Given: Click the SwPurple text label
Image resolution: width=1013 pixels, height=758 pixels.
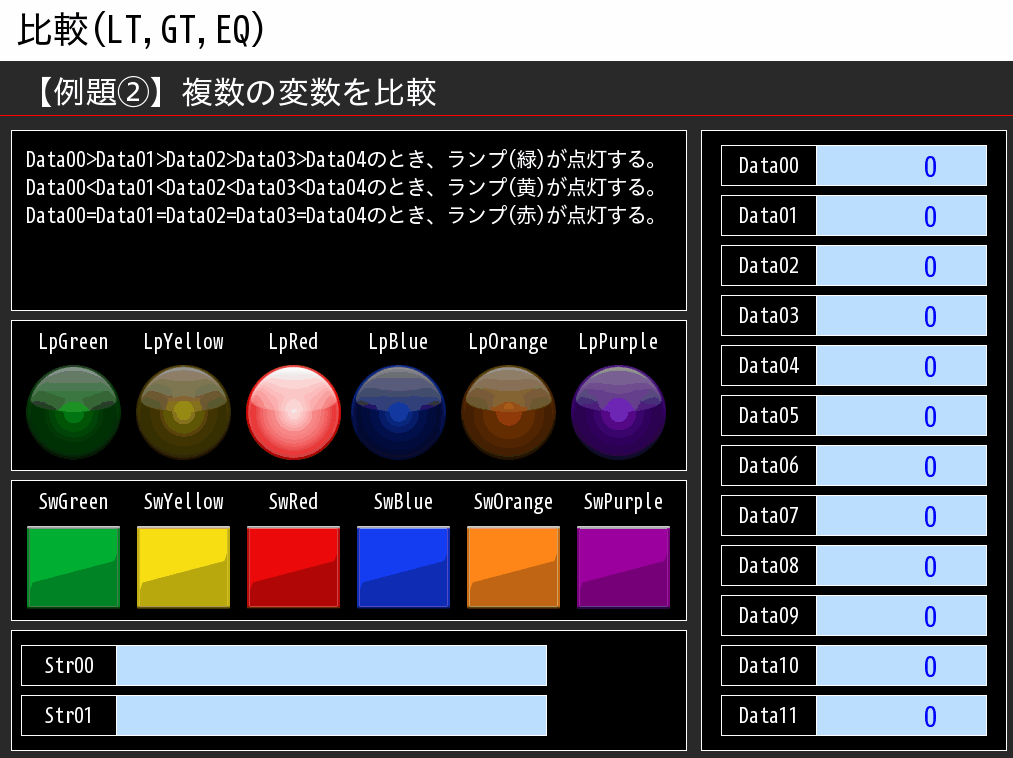Looking at the screenshot, I should pos(623,502).
